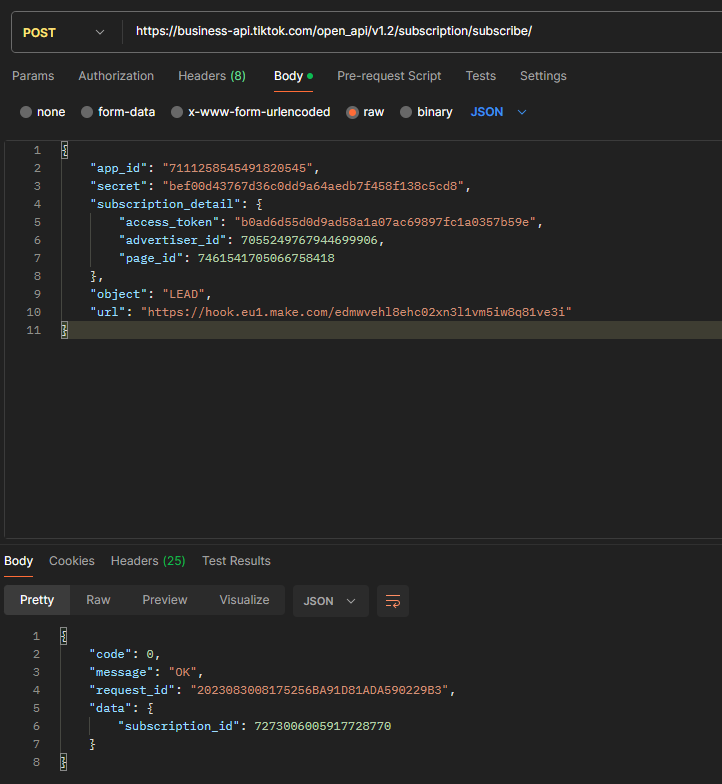View the Test Results tab
The height and width of the screenshot is (784, 722).
[x=236, y=561]
